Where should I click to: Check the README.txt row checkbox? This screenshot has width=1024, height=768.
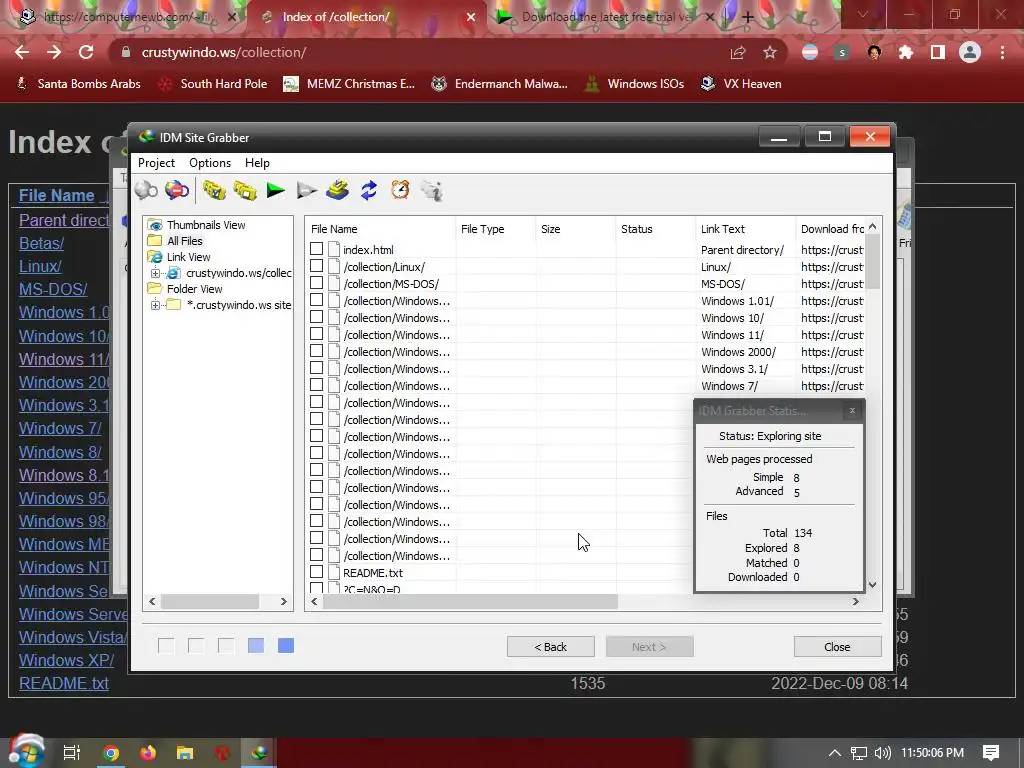pos(317,571)
